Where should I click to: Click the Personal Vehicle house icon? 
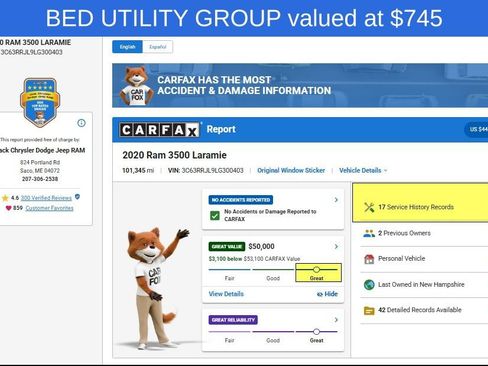point(369,259)
